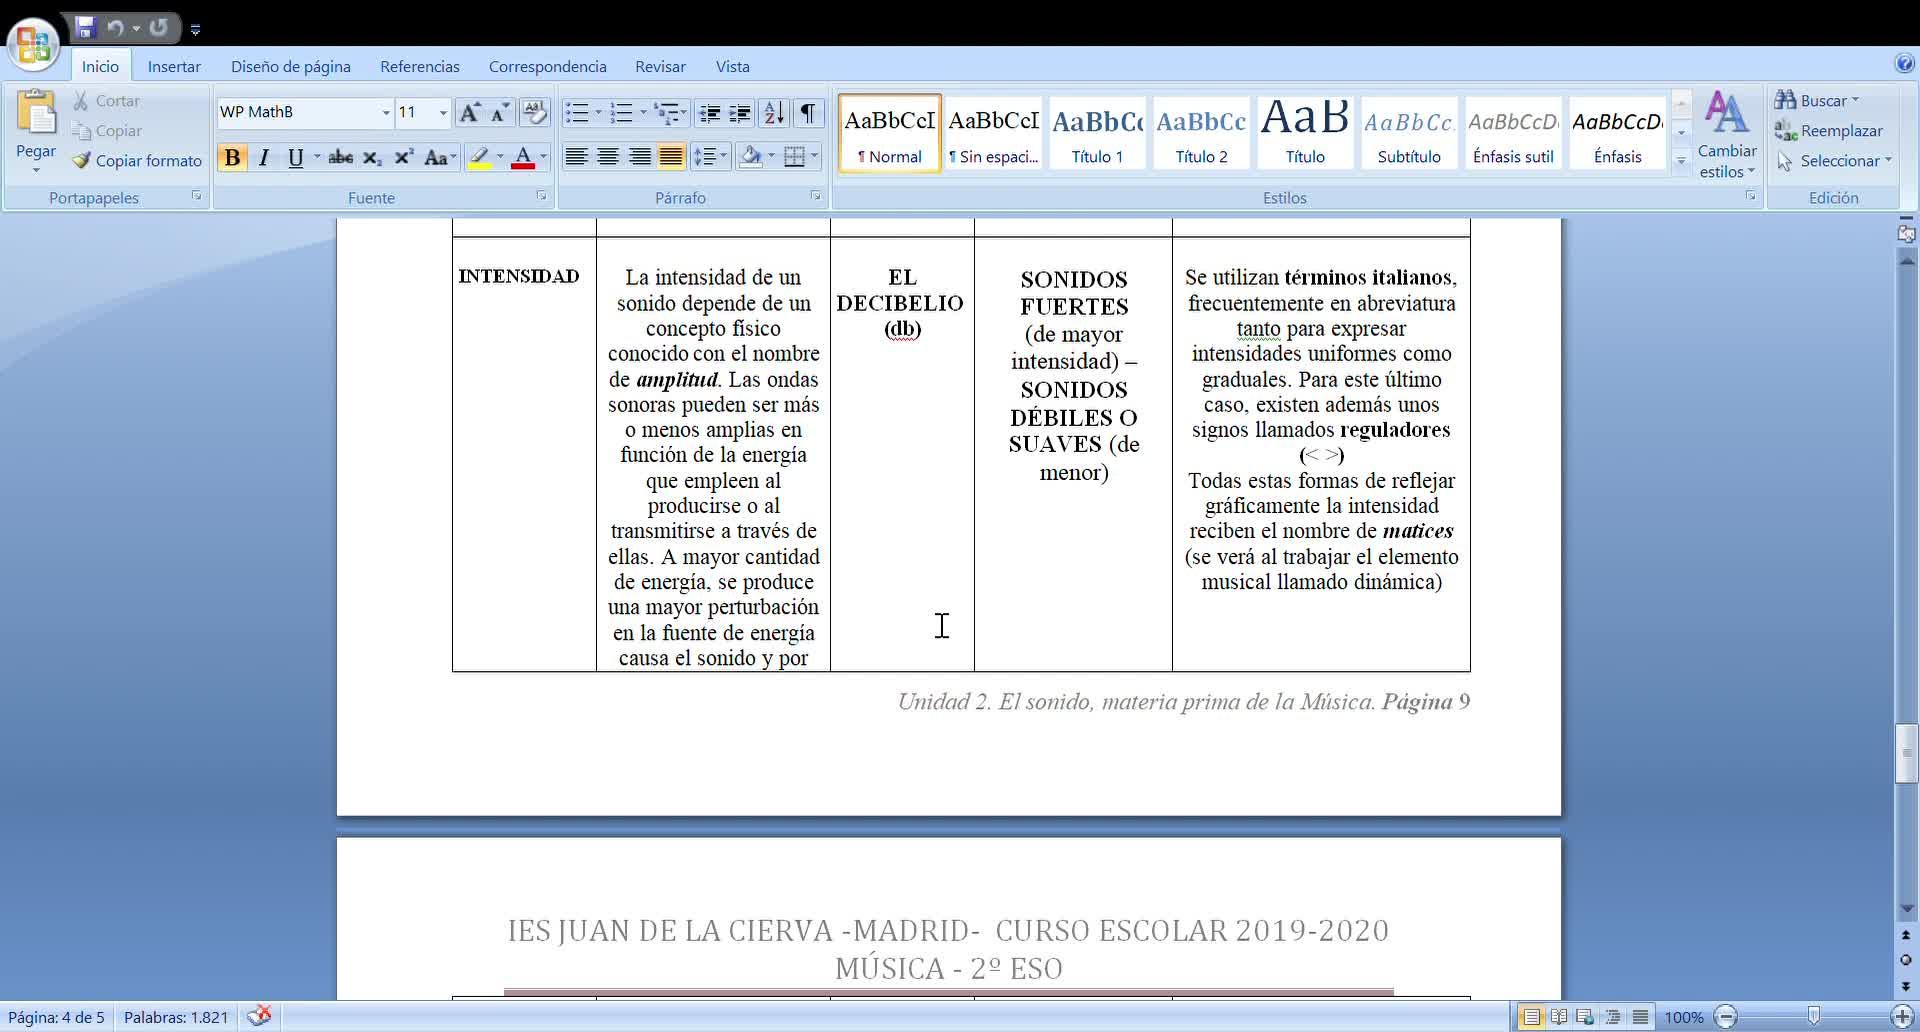The width and height of the screenshot is (1920, 1032).
Task: Zoom out with minus button
Action: [1726, 1017]
